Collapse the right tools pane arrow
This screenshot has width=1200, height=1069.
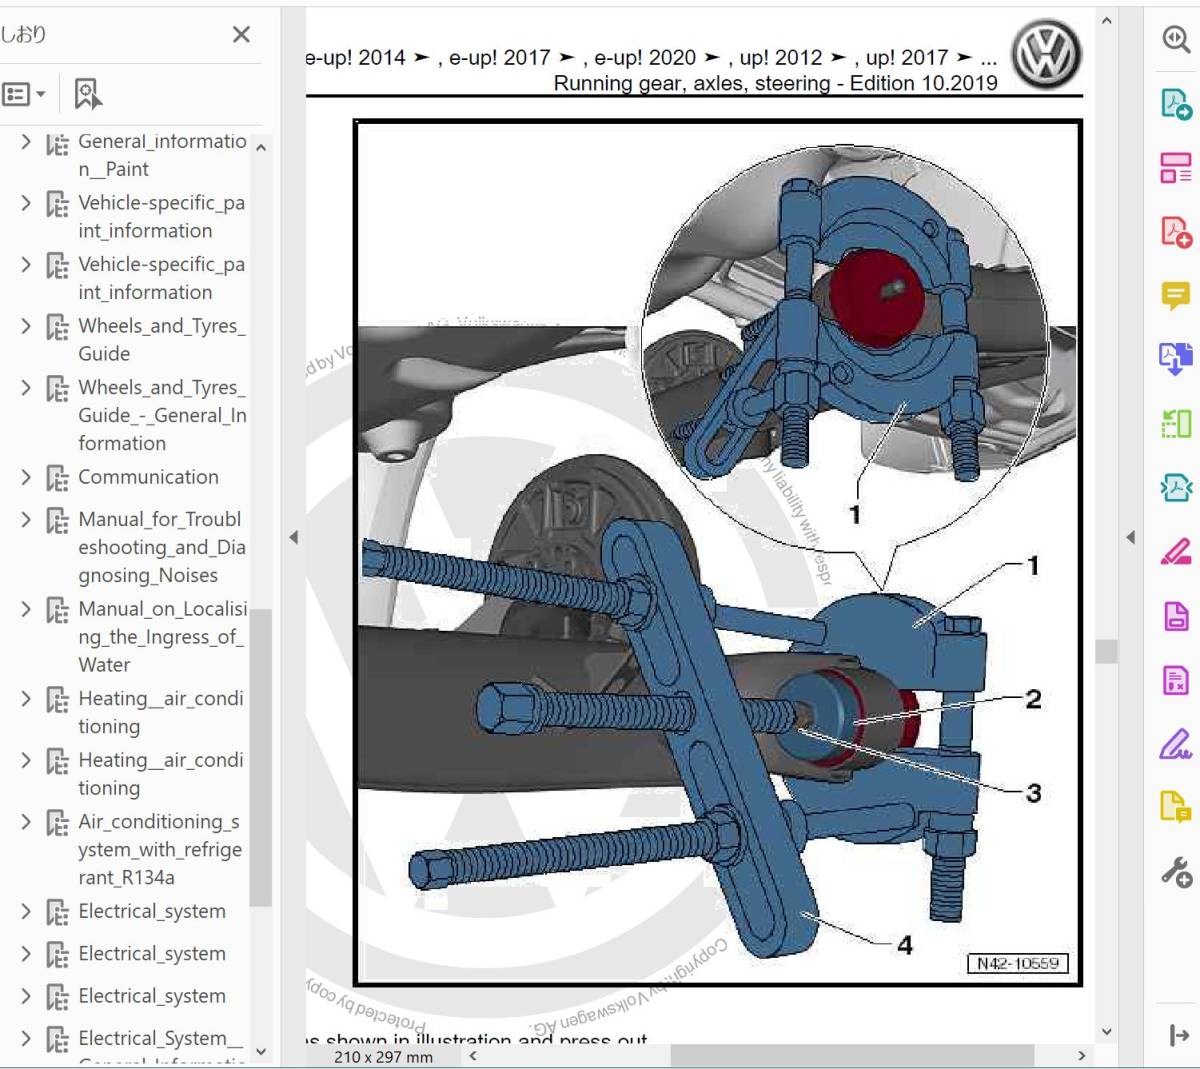(1178, 1036)
